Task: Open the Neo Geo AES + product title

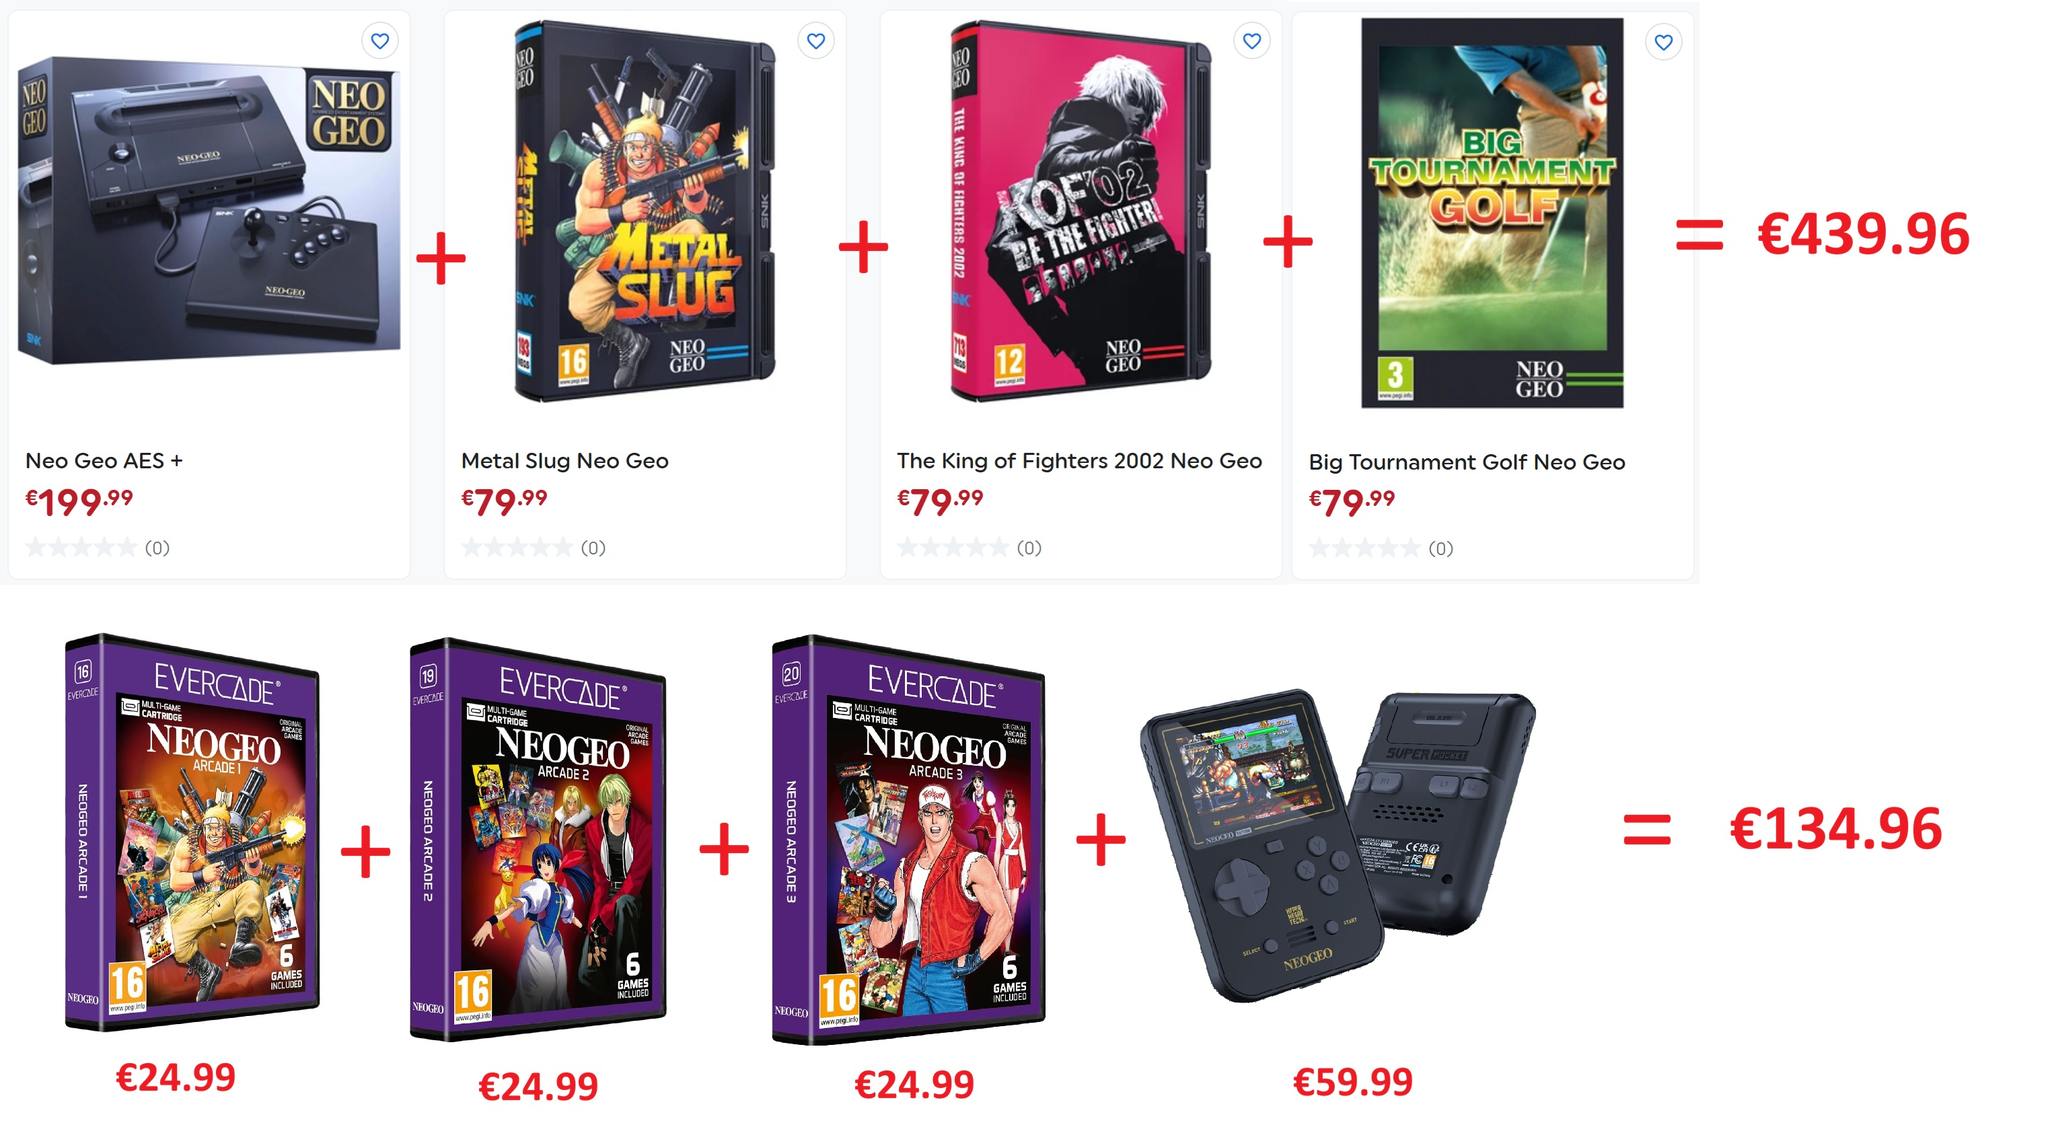Action: [x=104, y=461]
